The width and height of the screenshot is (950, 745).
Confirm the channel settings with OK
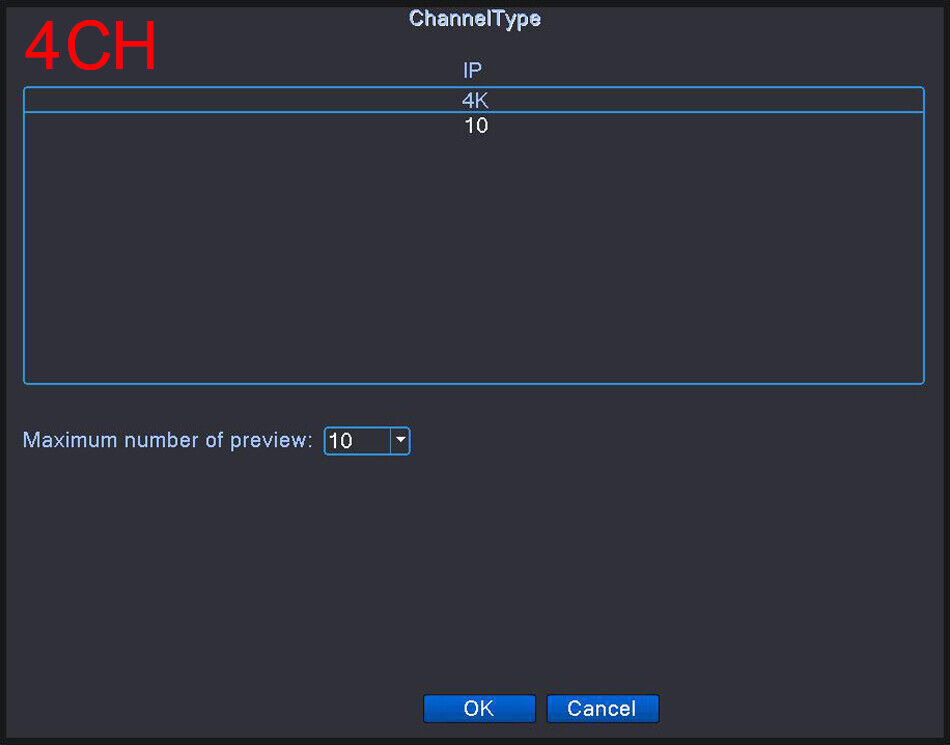(479, 708)
